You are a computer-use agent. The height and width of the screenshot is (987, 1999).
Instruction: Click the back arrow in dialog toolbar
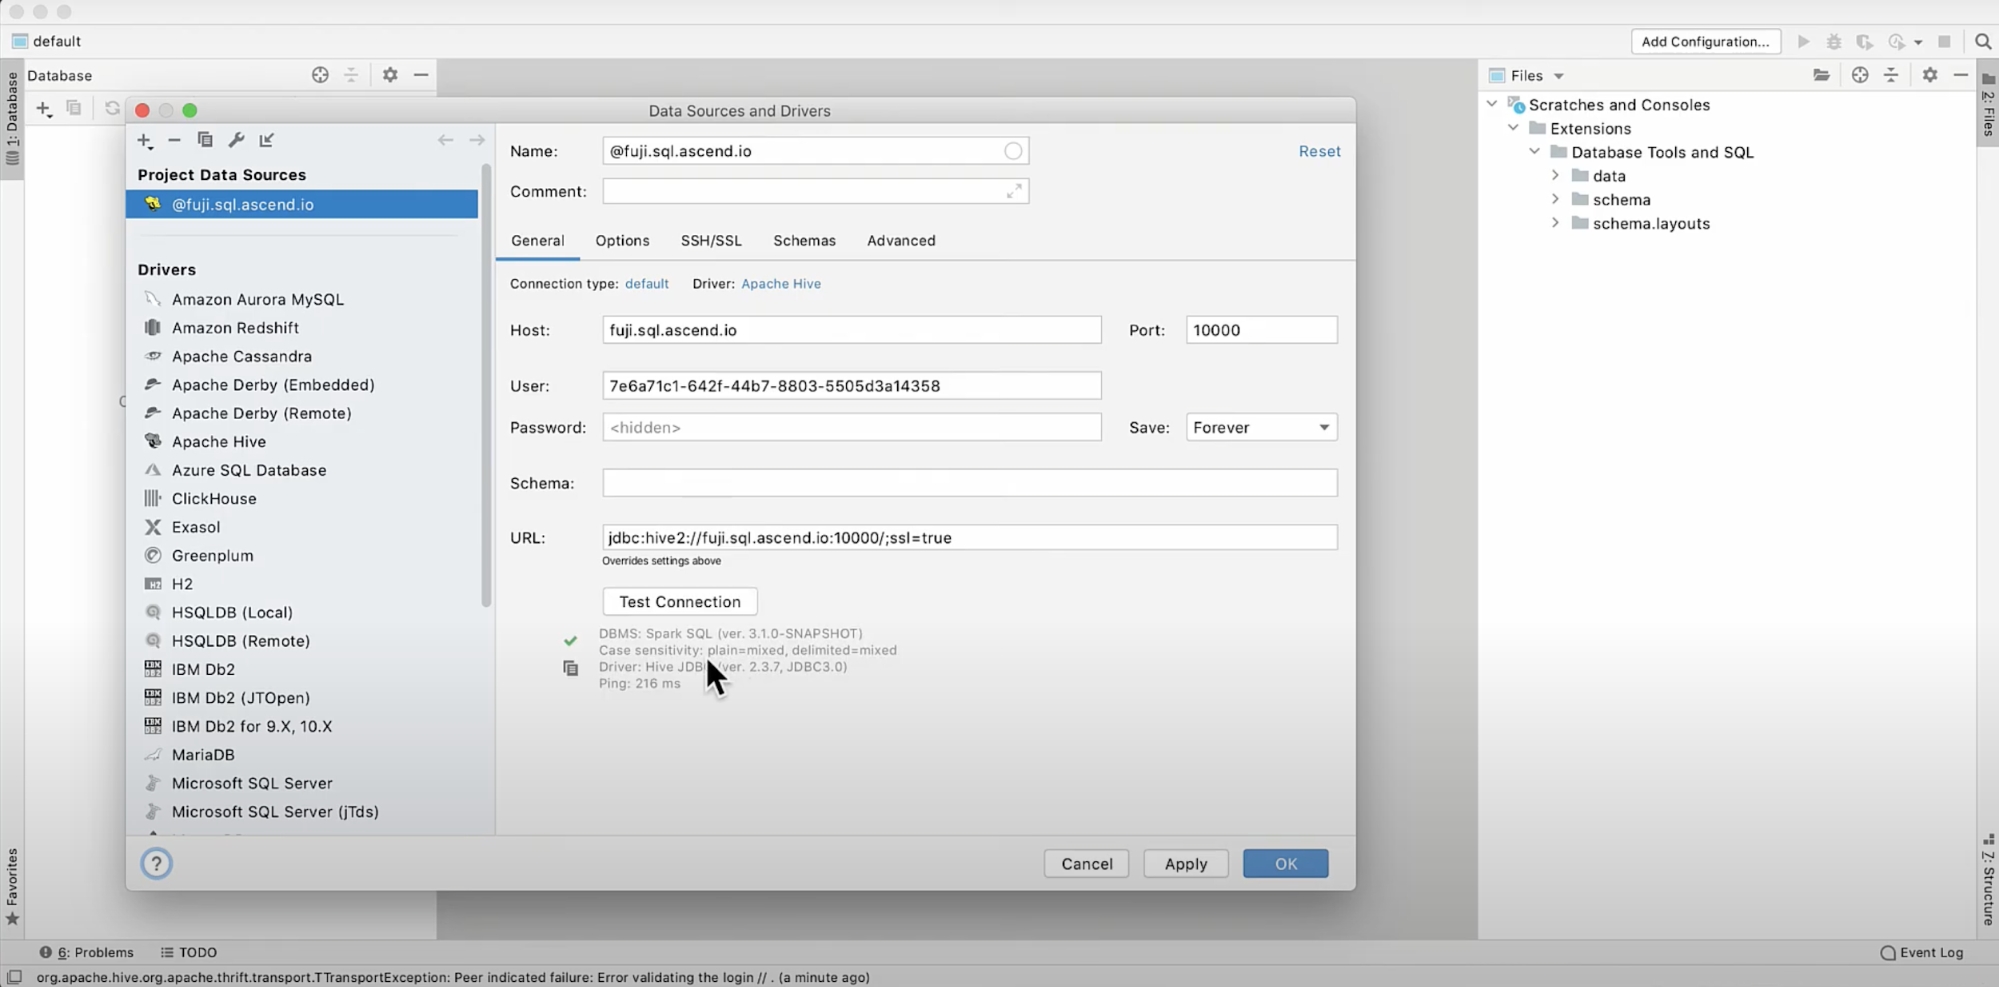coord(445,140)
